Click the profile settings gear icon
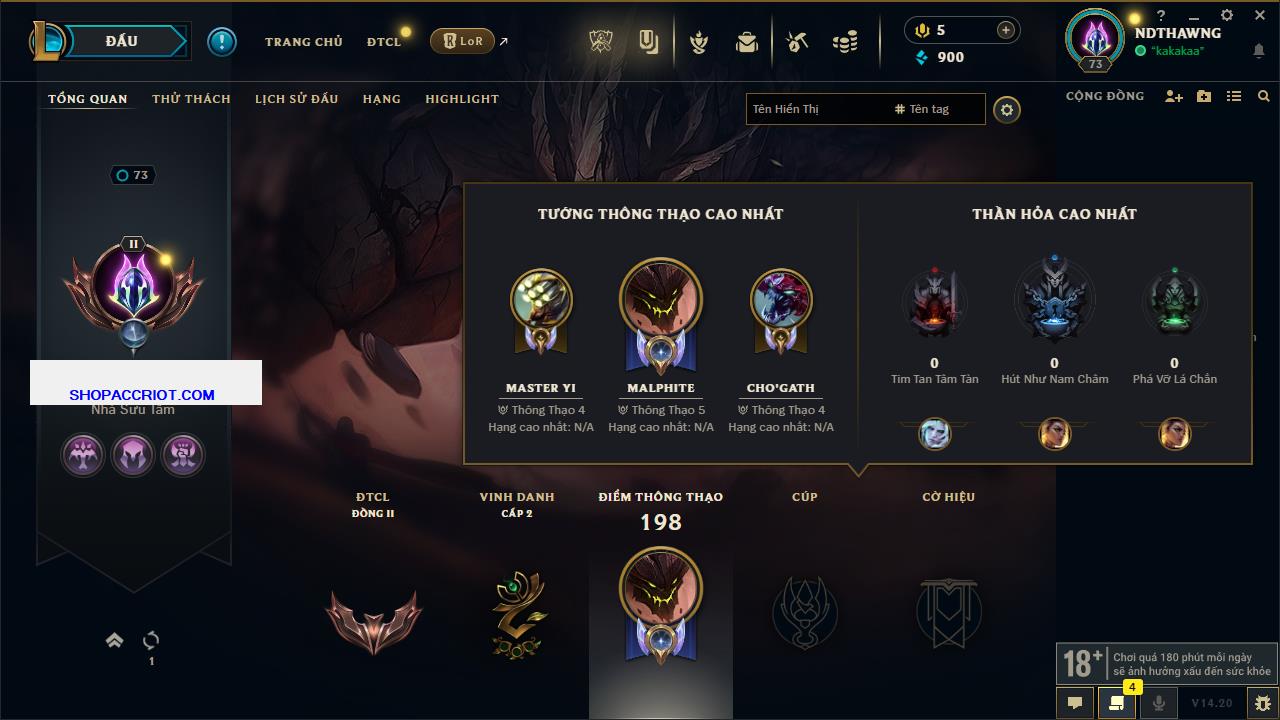Viewport: 1280px width, 720px height. (1007, 110)
